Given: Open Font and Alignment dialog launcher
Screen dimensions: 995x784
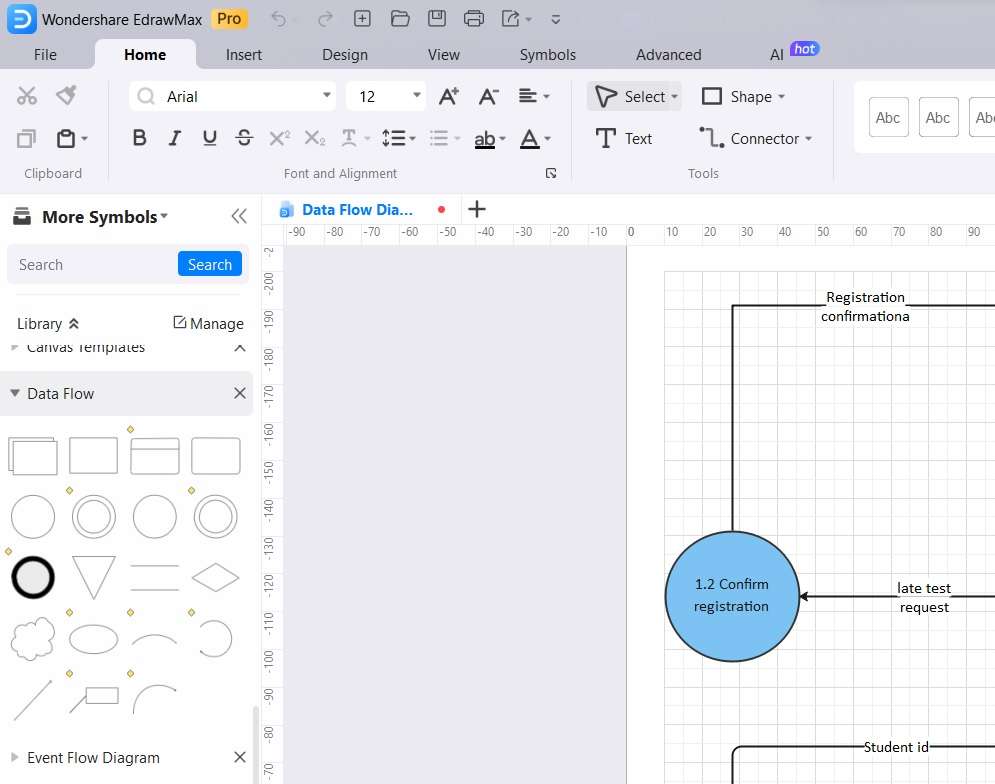Looking at the screenshot, I should pyautogui.click(x=551, y=173).
